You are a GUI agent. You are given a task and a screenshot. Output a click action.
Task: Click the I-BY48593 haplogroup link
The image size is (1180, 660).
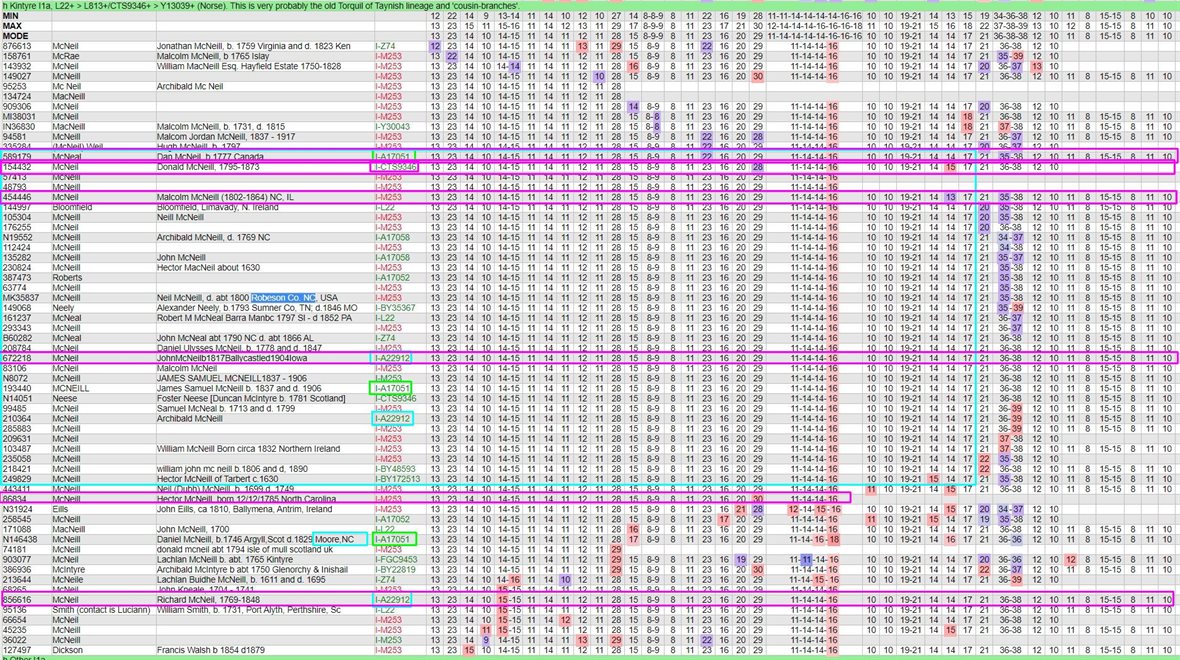click(395, 468)
